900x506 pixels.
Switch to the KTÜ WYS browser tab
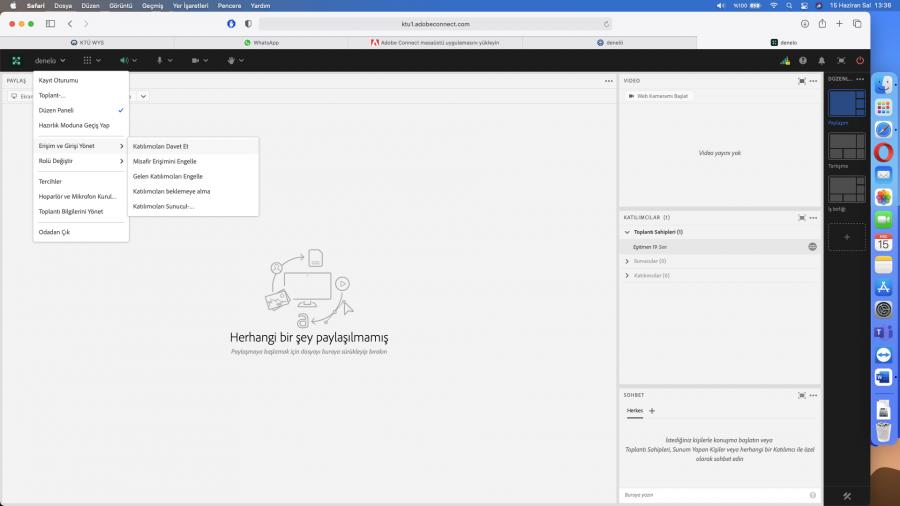[87, 42]
